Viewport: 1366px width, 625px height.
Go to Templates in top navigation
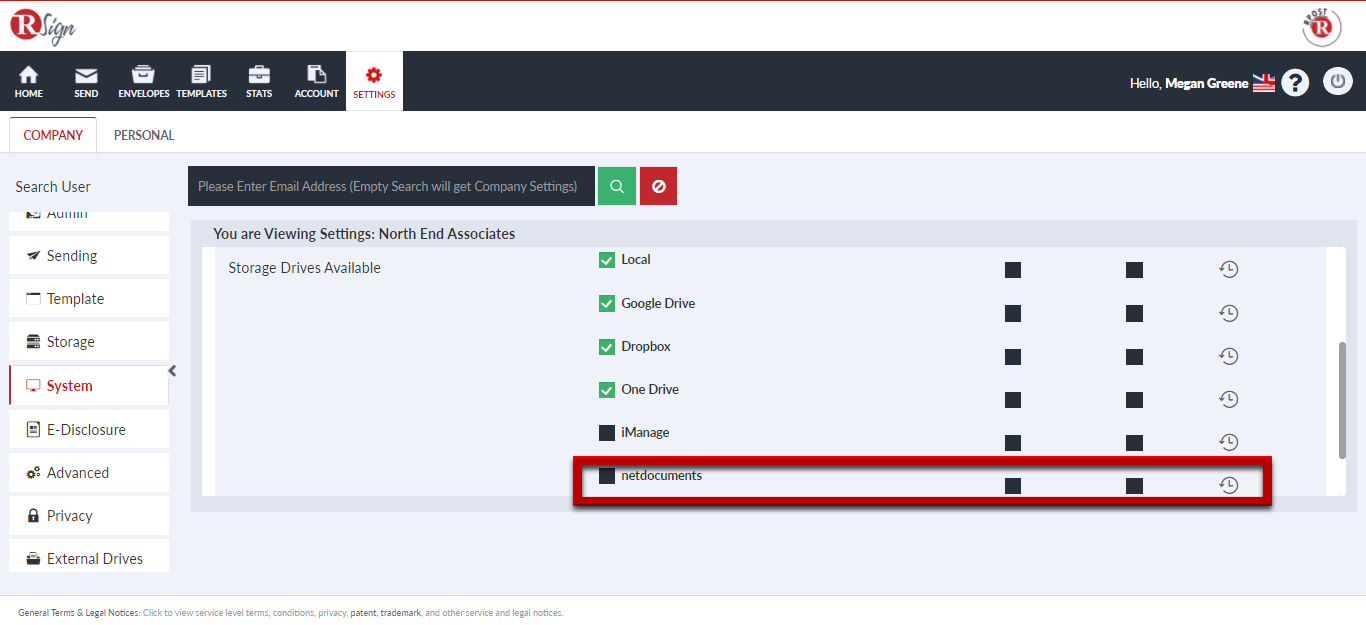[x=201, y=81]
